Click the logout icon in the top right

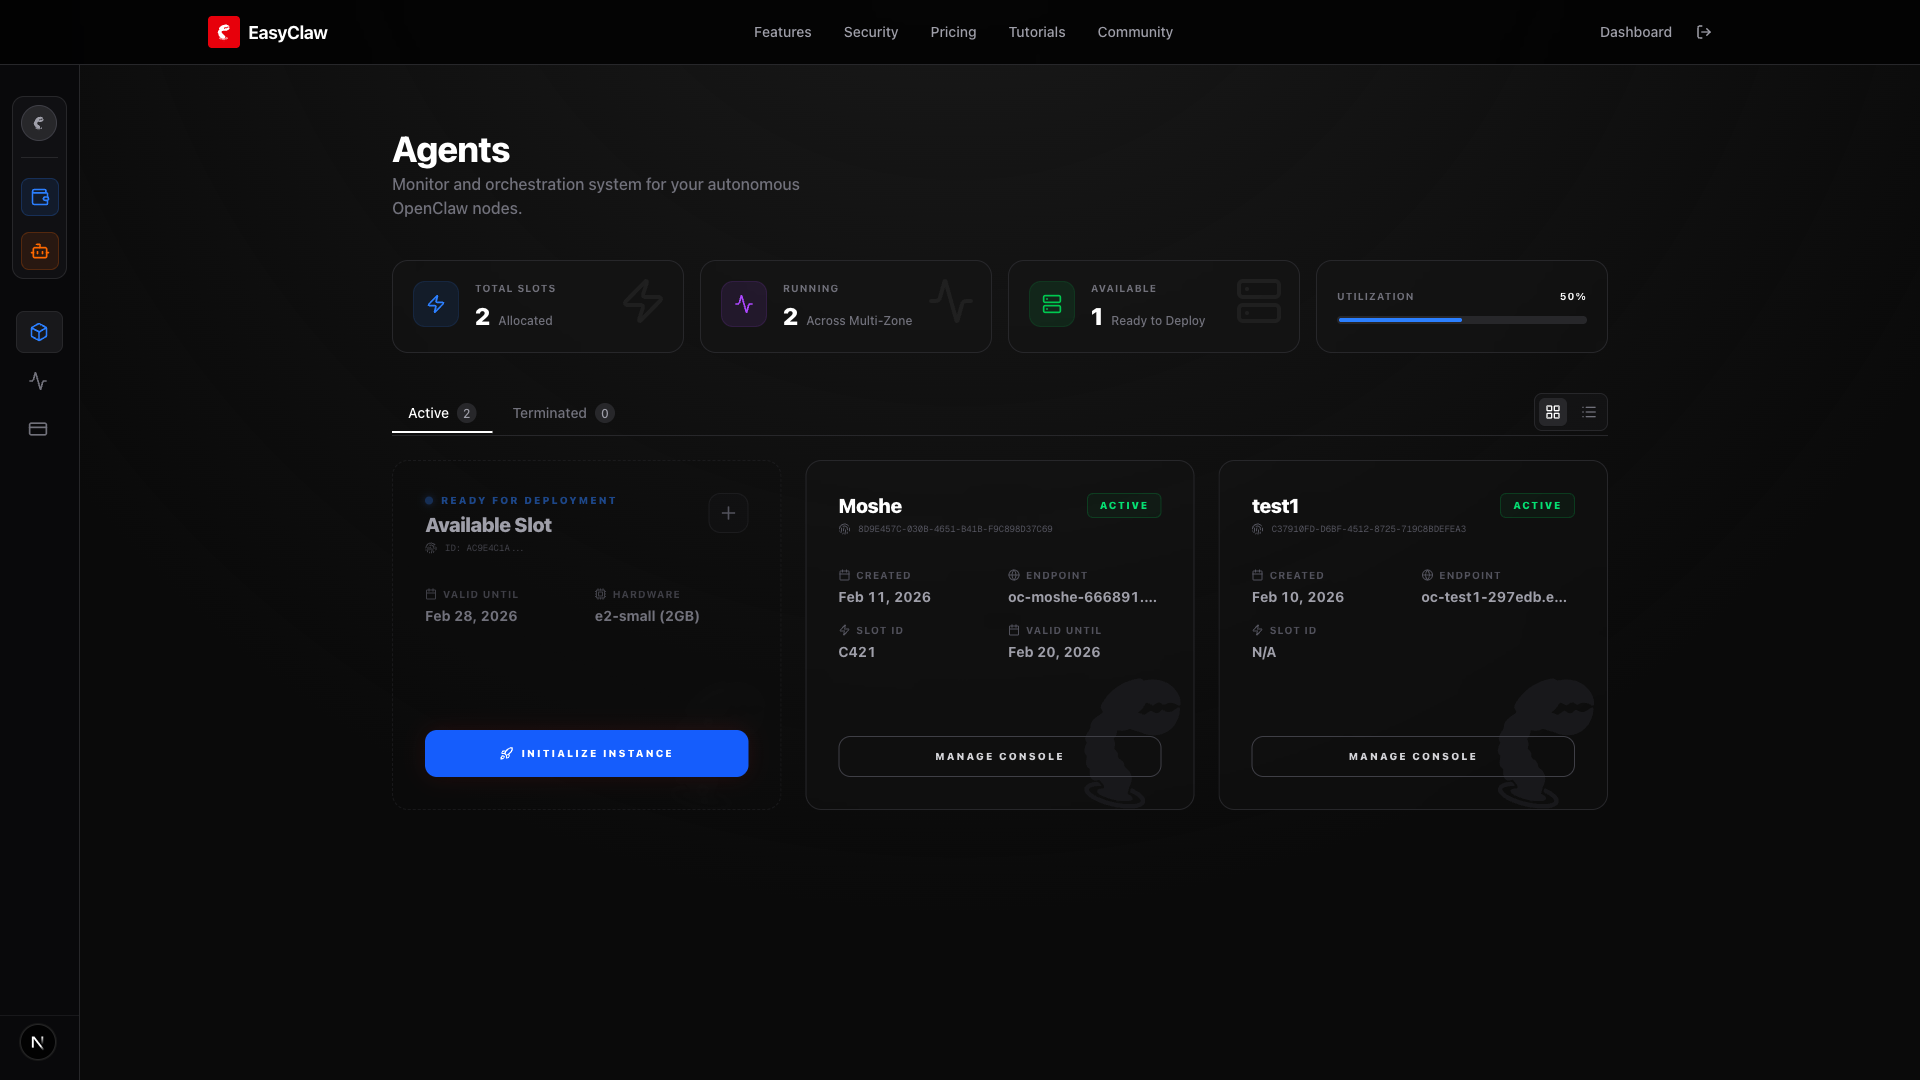(1704, 32)
